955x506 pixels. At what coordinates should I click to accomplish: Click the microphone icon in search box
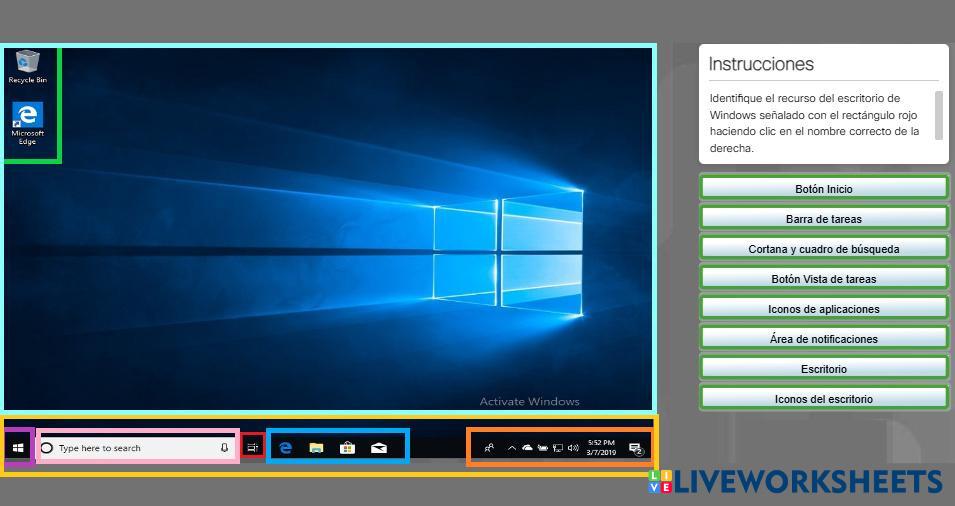coord(224,448)
